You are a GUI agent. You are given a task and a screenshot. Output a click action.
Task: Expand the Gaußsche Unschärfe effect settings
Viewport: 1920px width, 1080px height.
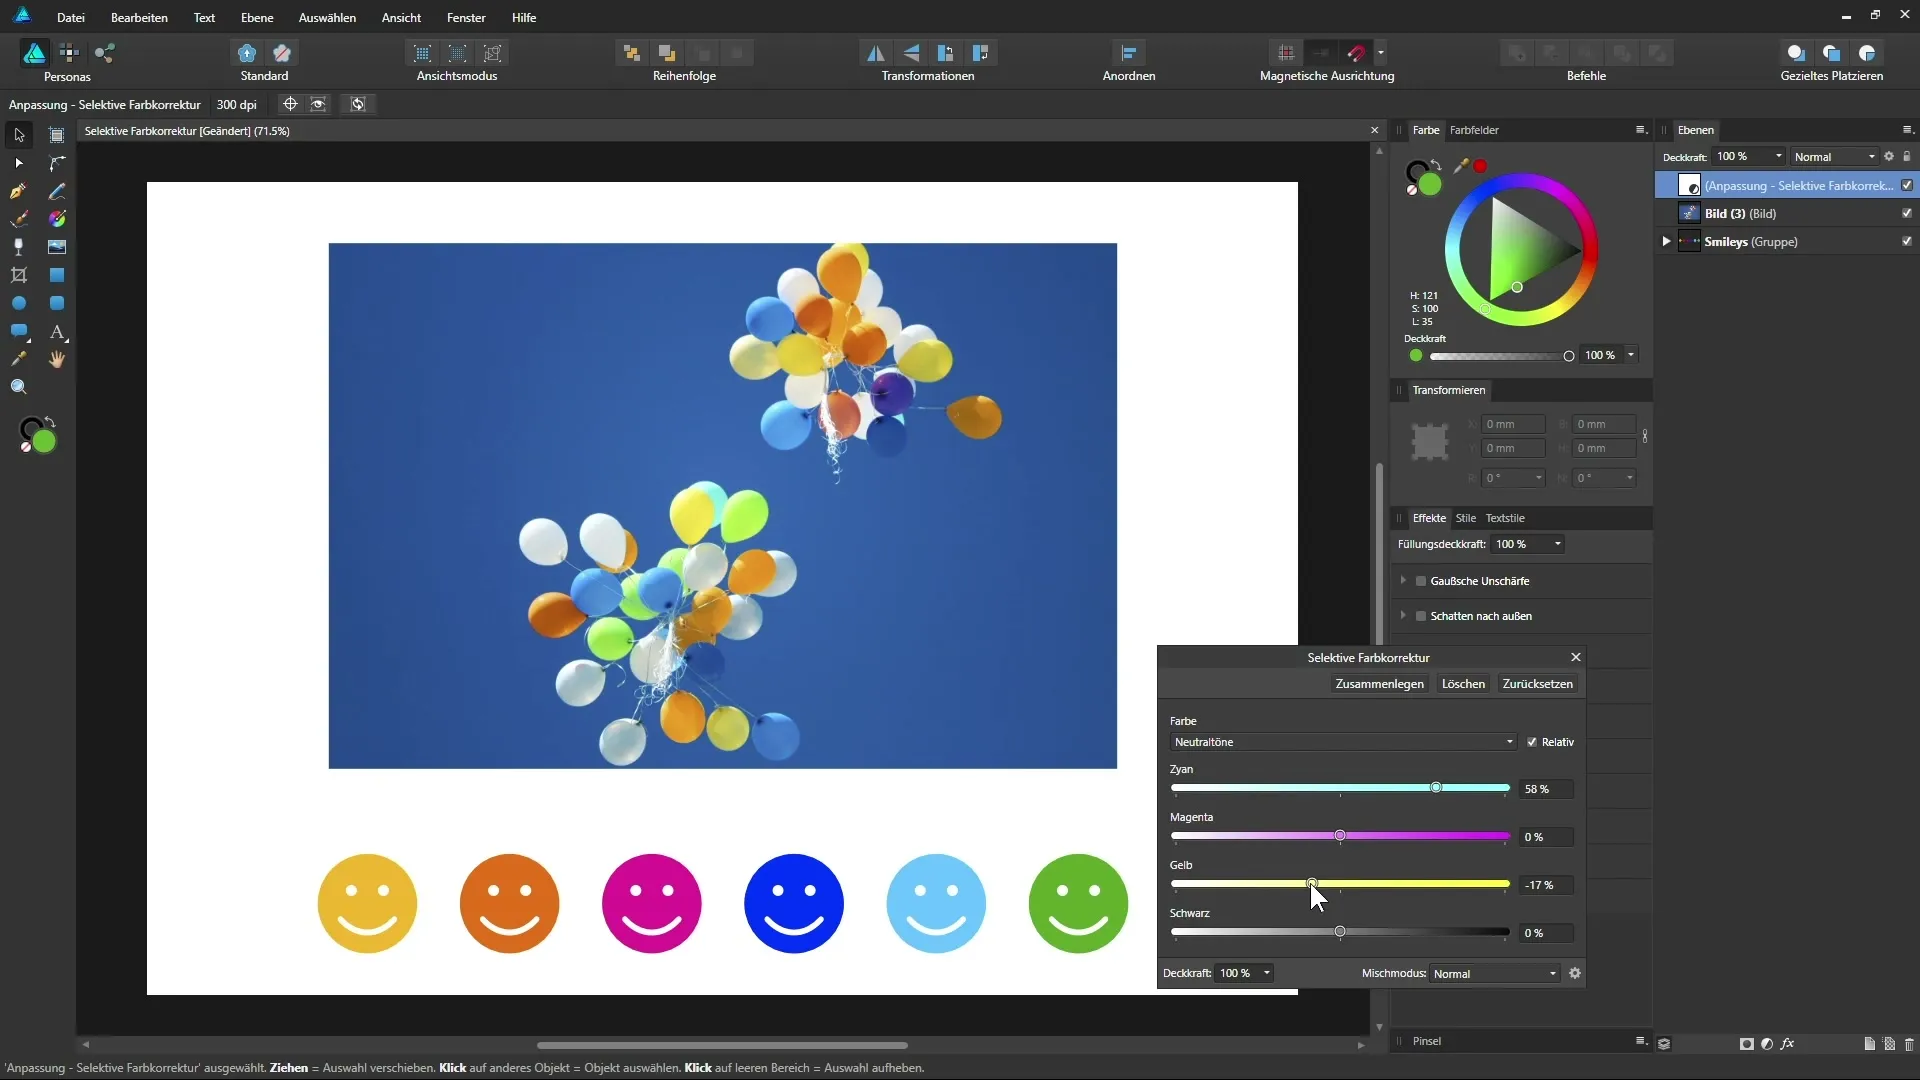coord(1403,580)
